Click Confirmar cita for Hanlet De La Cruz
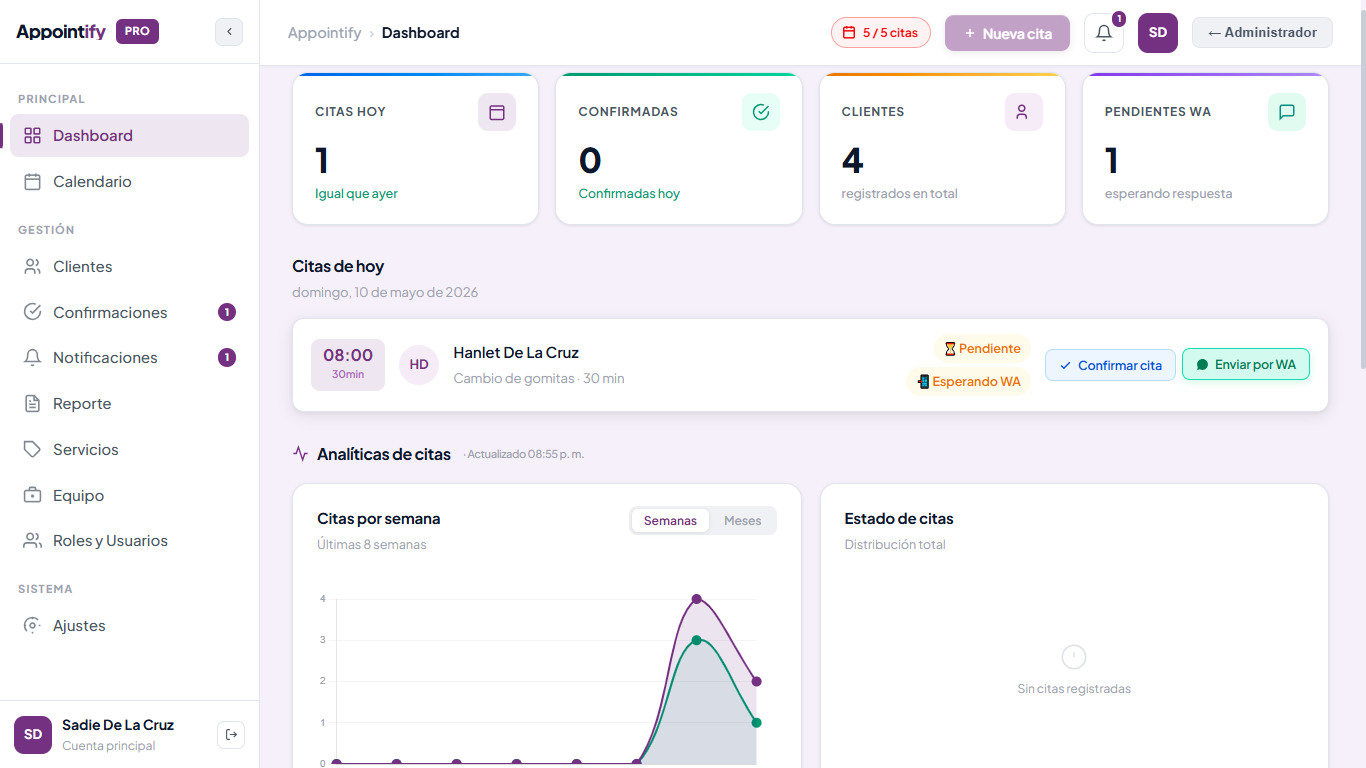 pos(1110,365)
